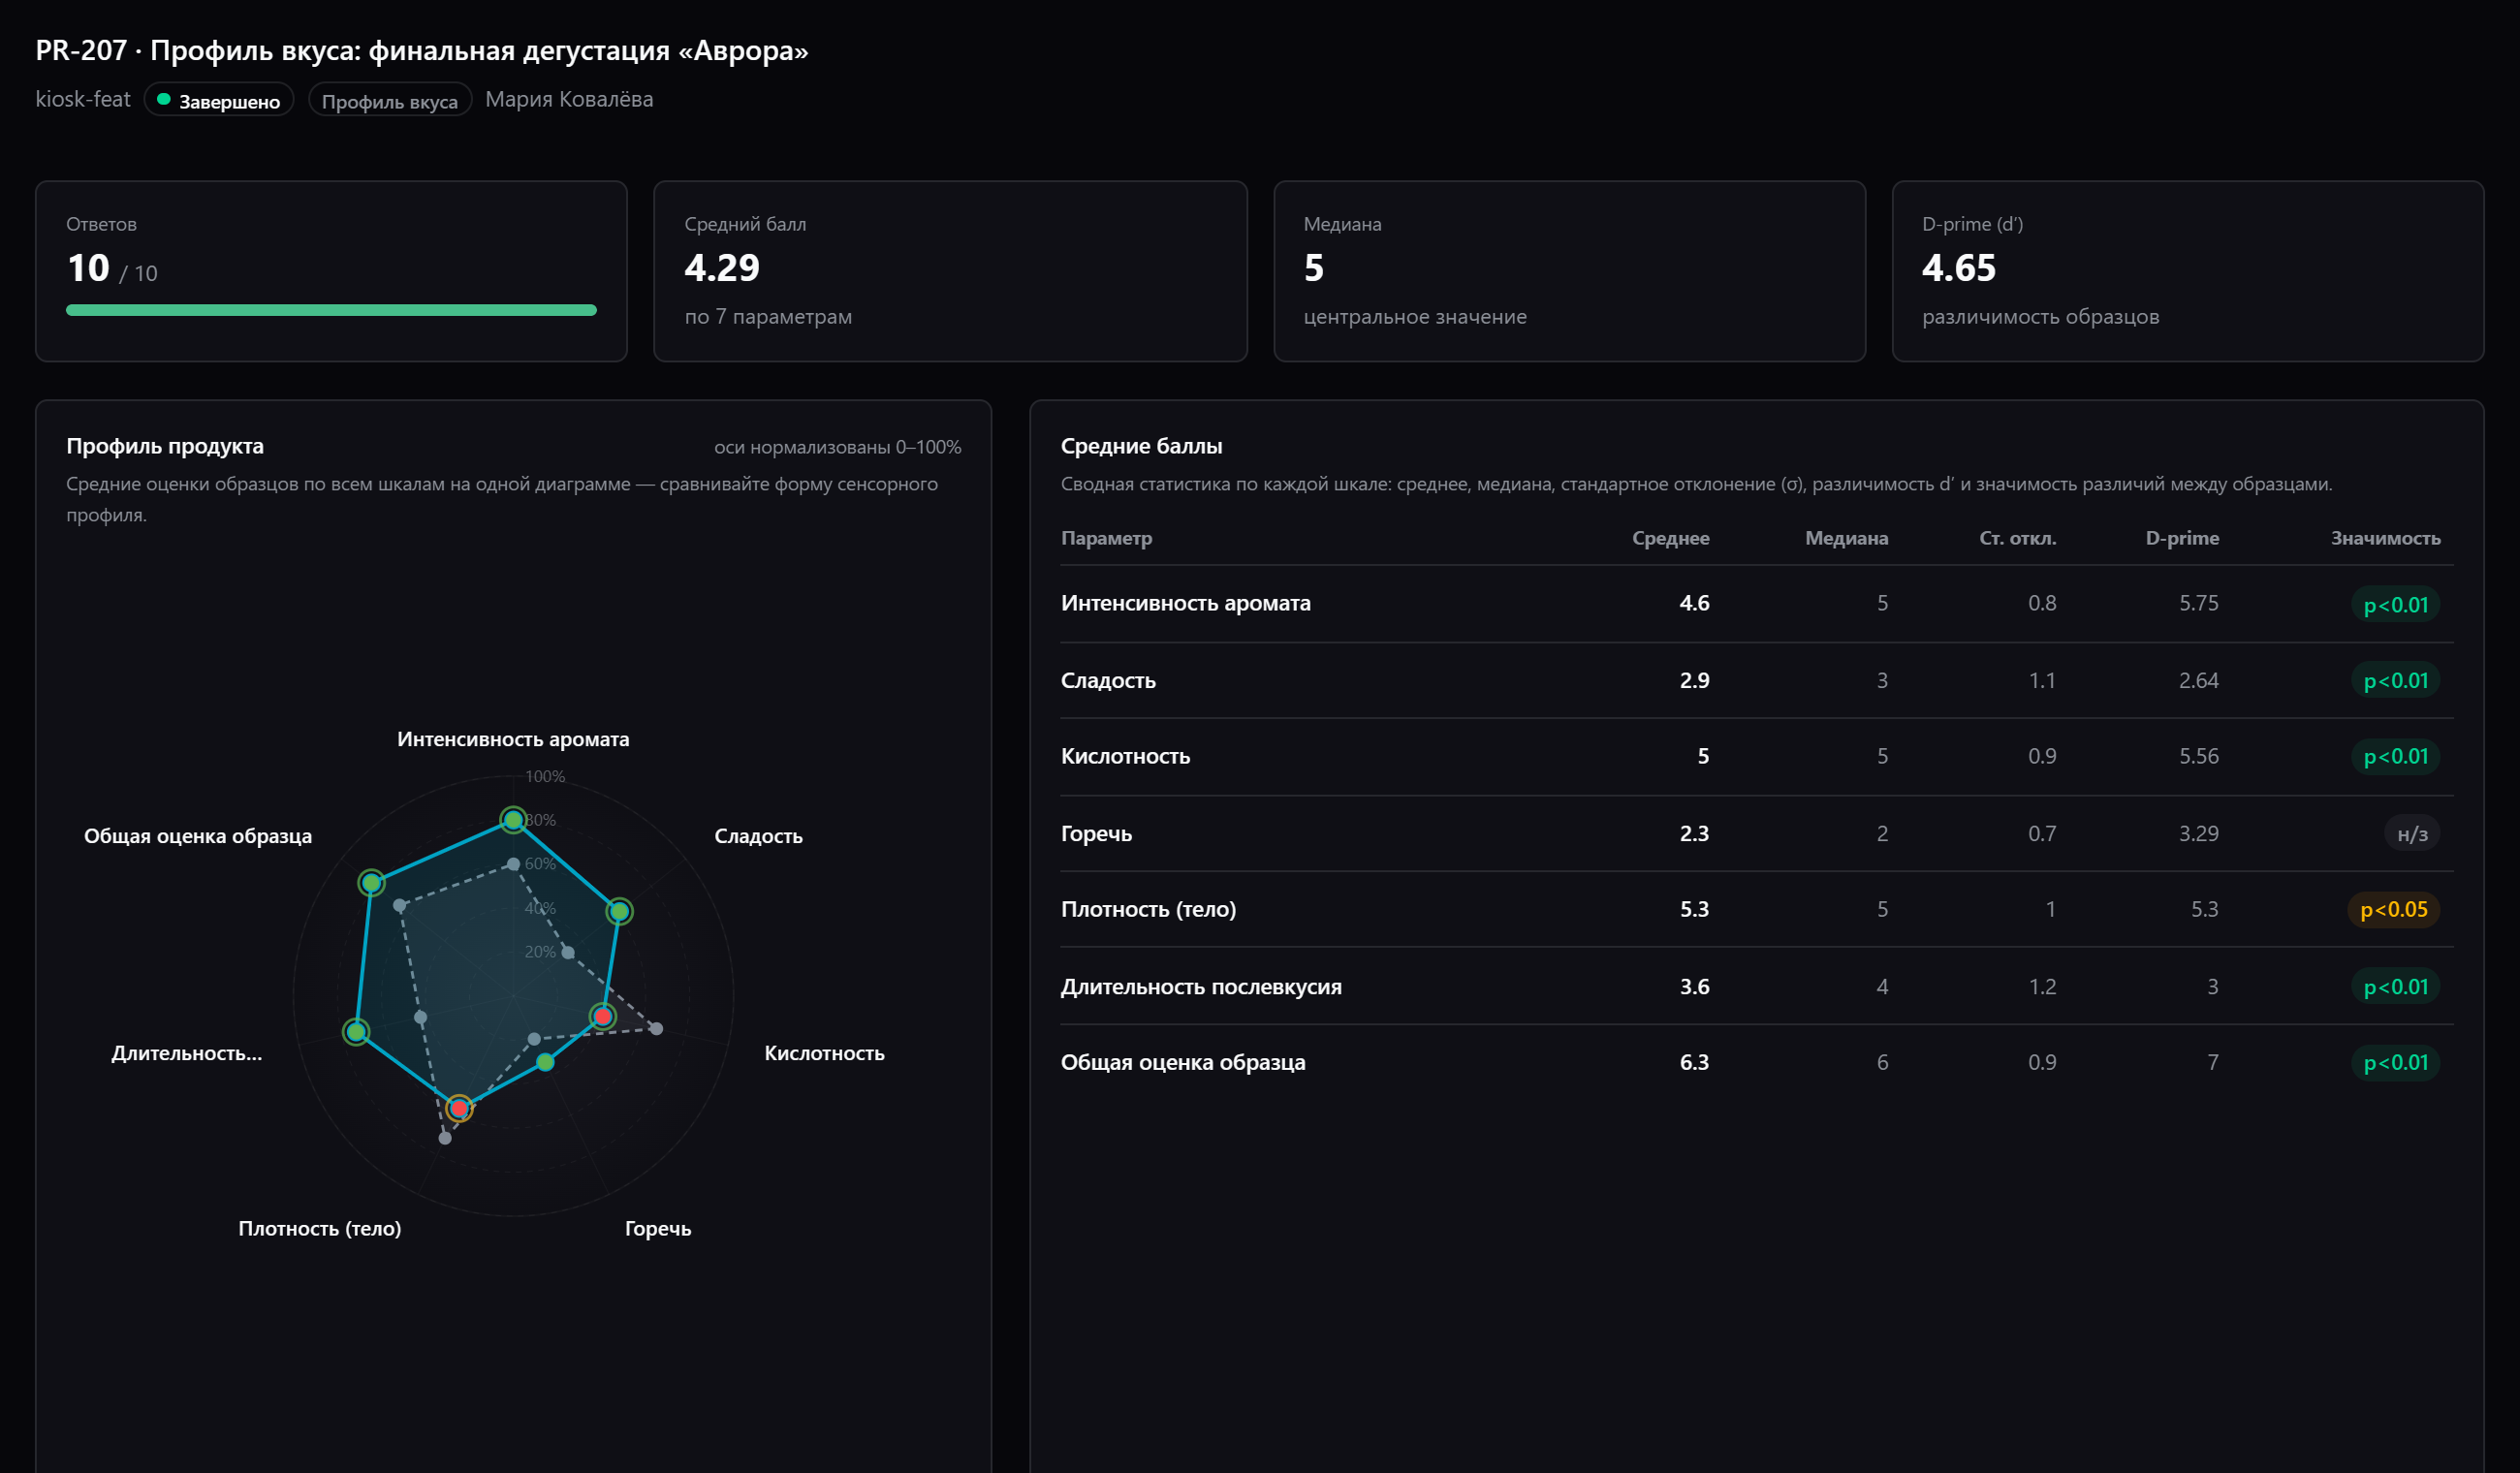Click the green radar point on Горечь axis
2520x1473 pixels.
click(545, 1062)
